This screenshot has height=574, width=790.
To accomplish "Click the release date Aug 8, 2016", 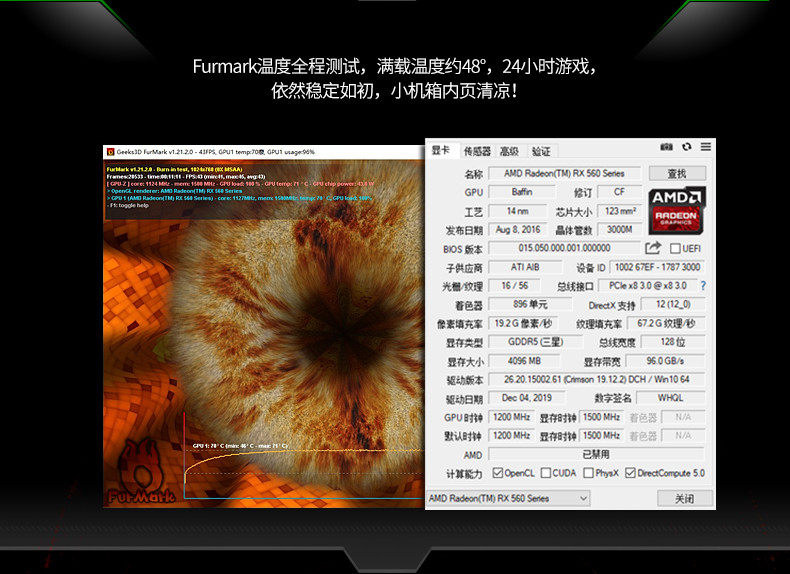I will pyautogui.click(x=518, y=230).
